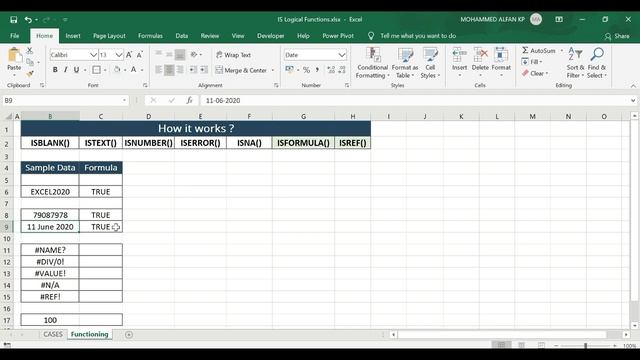Click the Percent Style icon

(x=306, y=70)
